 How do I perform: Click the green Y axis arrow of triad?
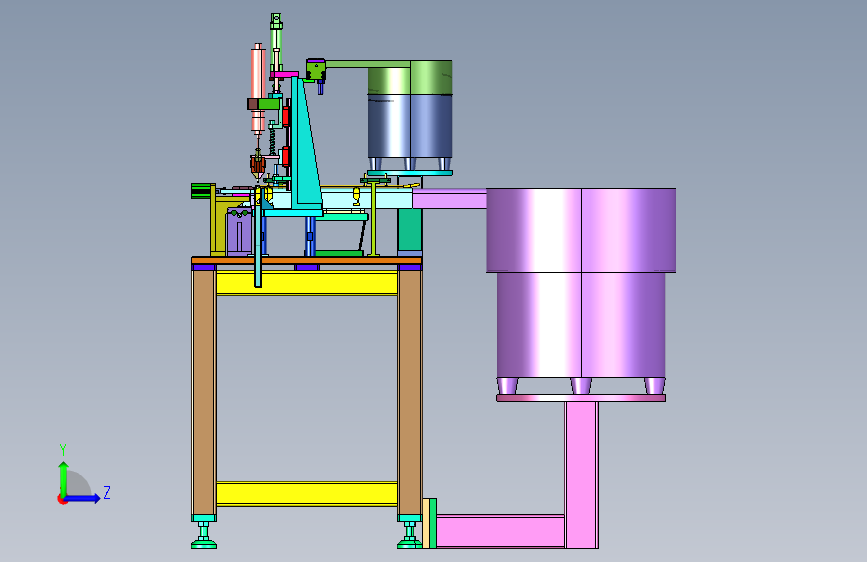(x=64, y=478)
